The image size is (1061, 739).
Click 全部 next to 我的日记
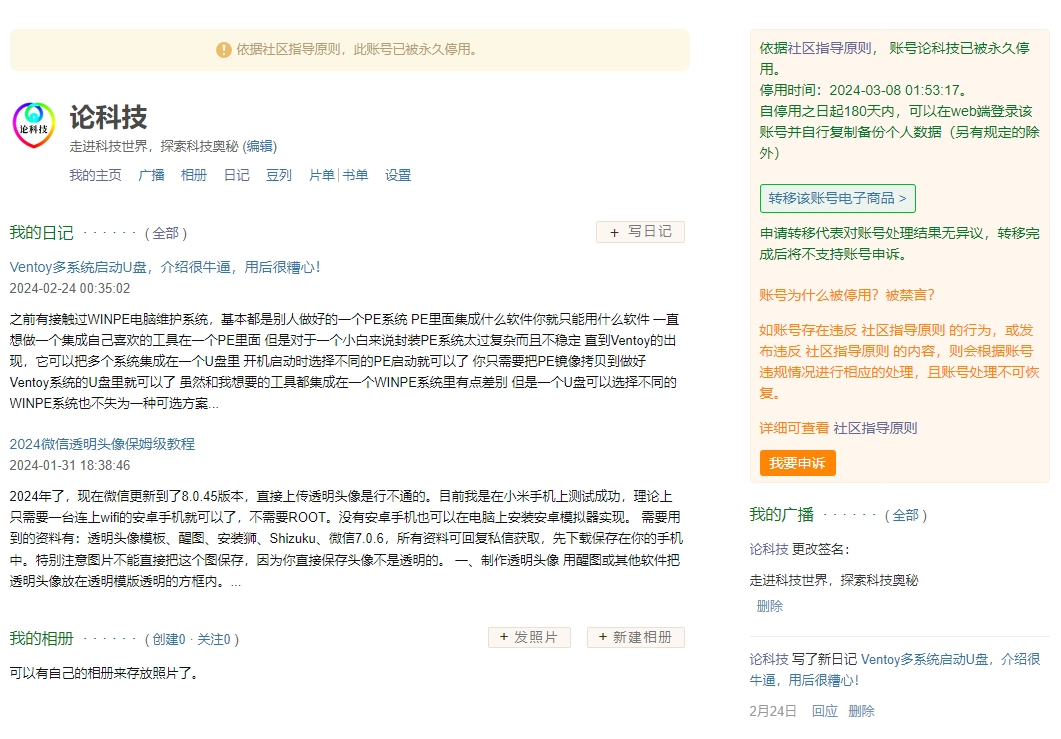coord(166,232)
